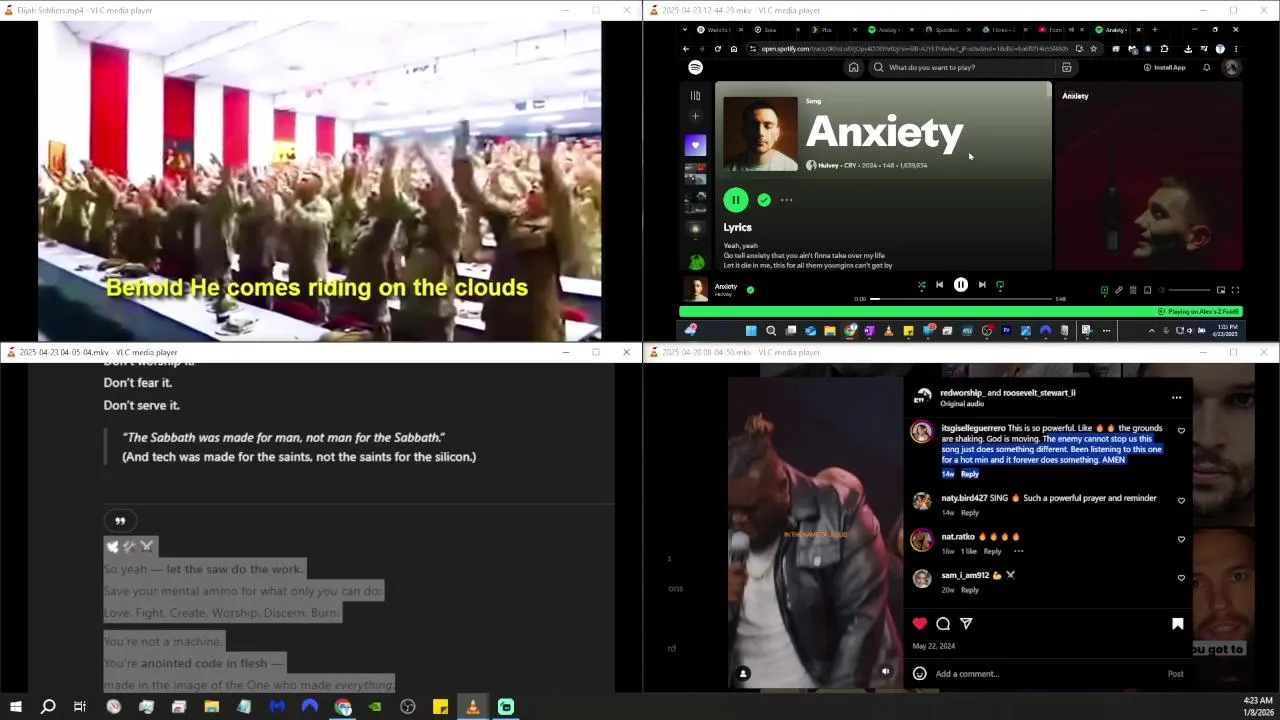Viewport: 1280px width, 720px height.
Task: Open the emoji picker beside Add a comment
Action: point(919,674)
